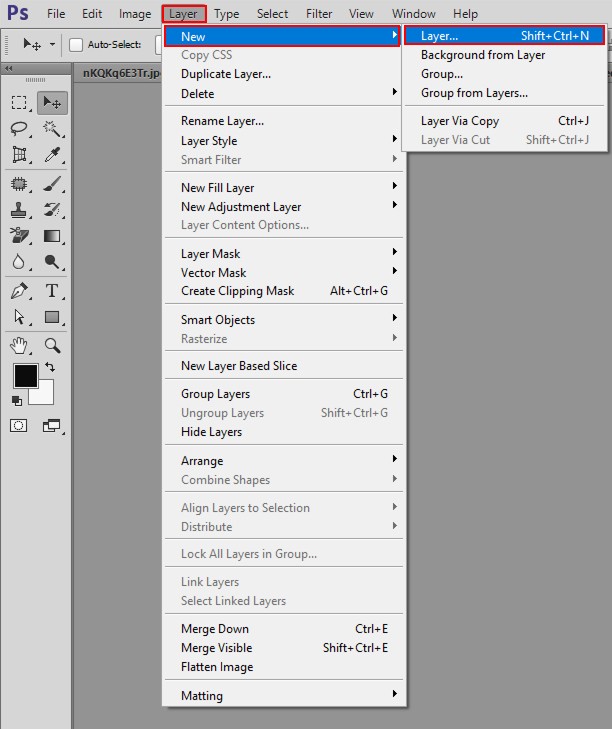Open the Filter menu
Screen dimensions: 612x729
319,14
